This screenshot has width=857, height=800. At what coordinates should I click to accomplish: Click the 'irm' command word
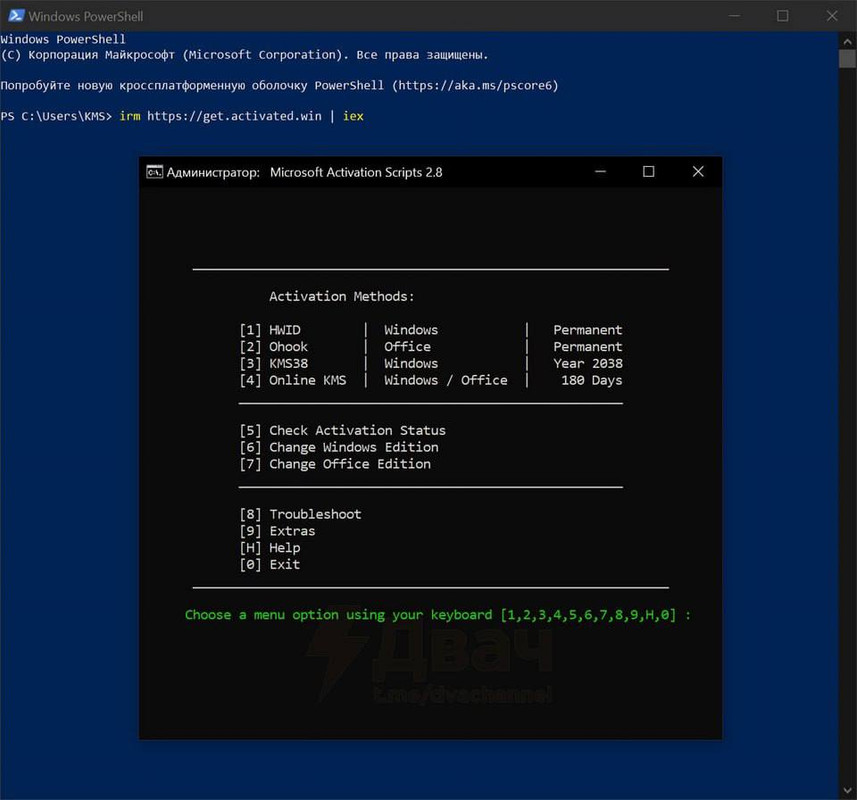(130, 116)
